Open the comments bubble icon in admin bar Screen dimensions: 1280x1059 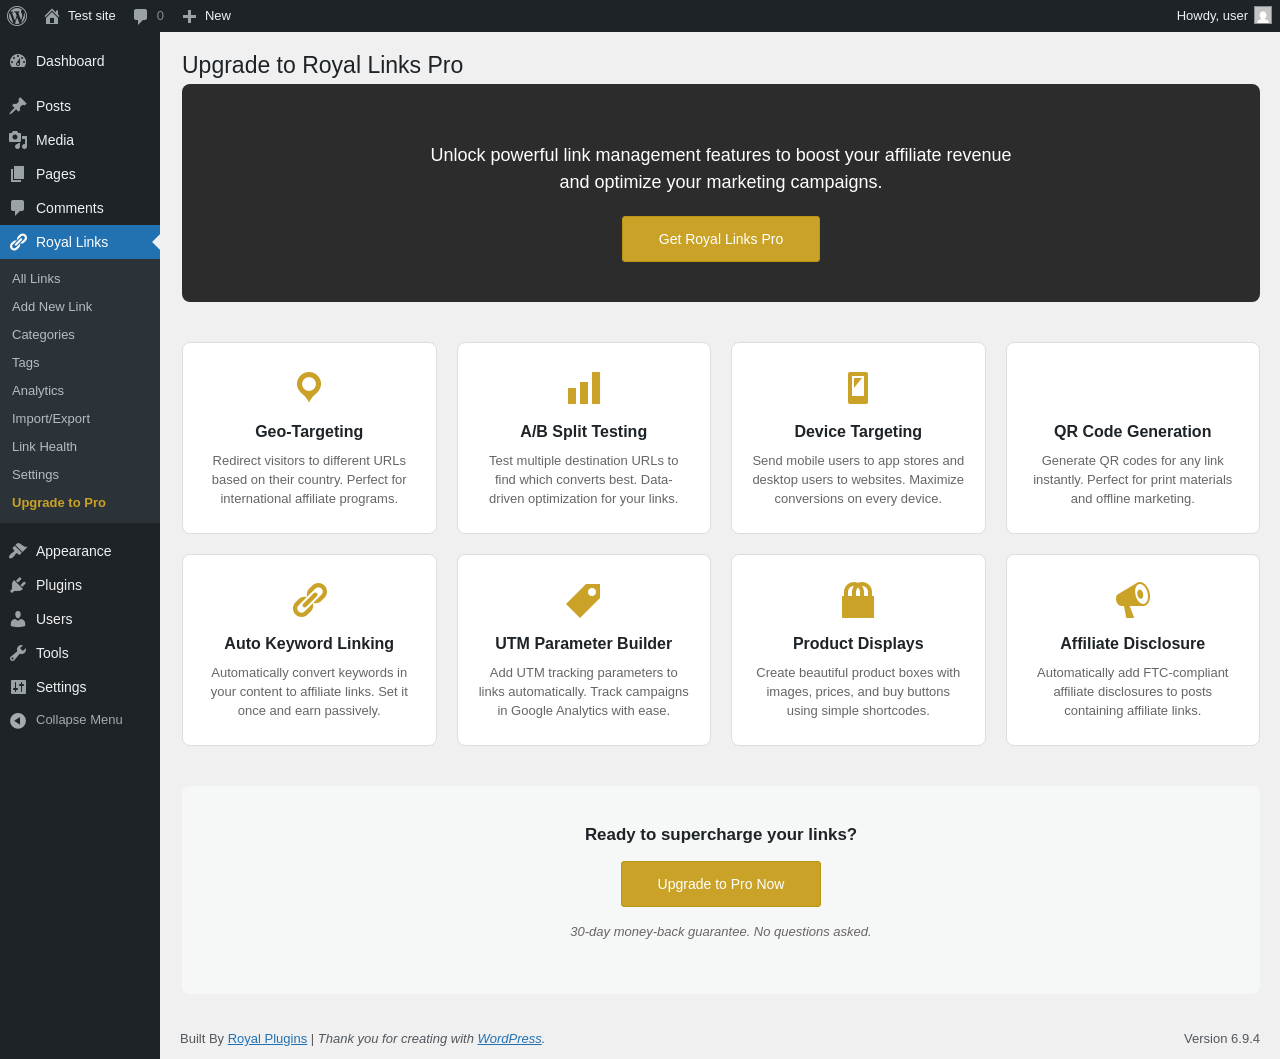[141, 16]
